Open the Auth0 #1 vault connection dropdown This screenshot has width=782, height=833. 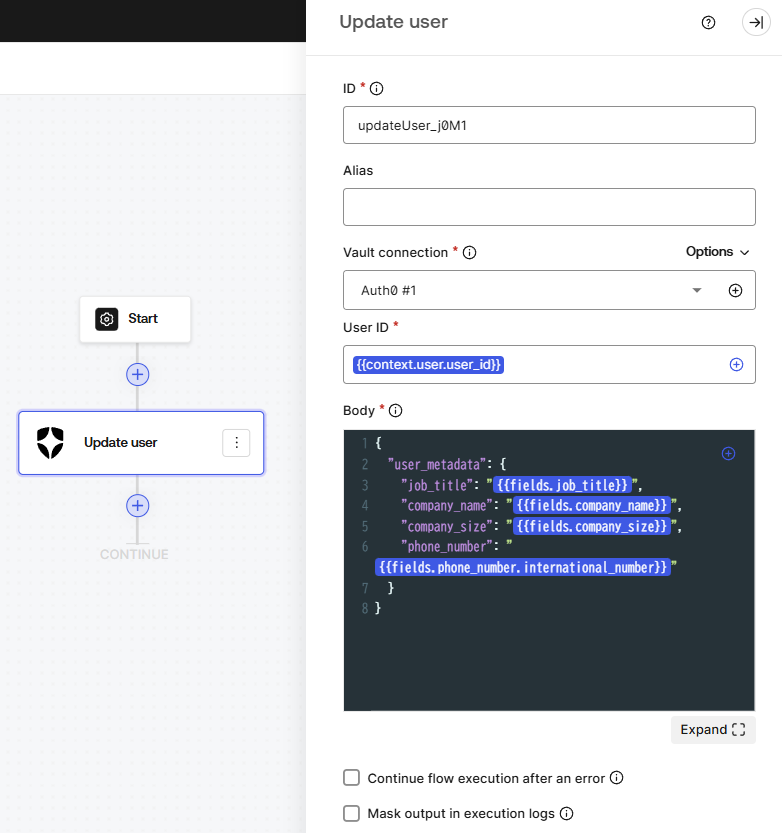pyautogui.click(x=696, y=290)
